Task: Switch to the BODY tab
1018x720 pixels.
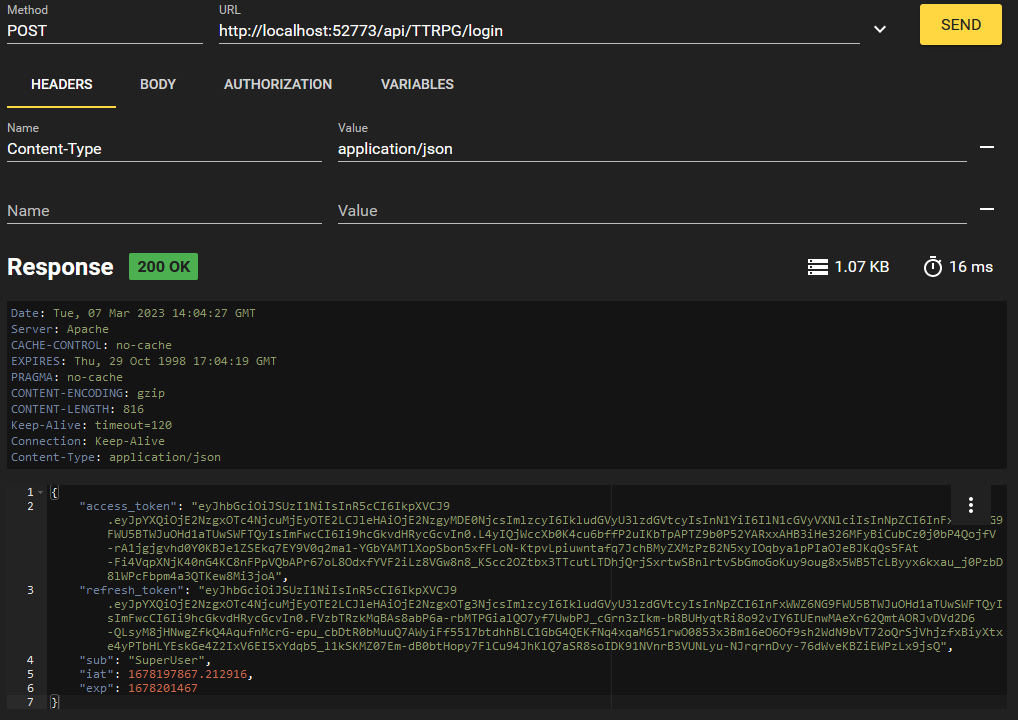Action: coord(158,85)
